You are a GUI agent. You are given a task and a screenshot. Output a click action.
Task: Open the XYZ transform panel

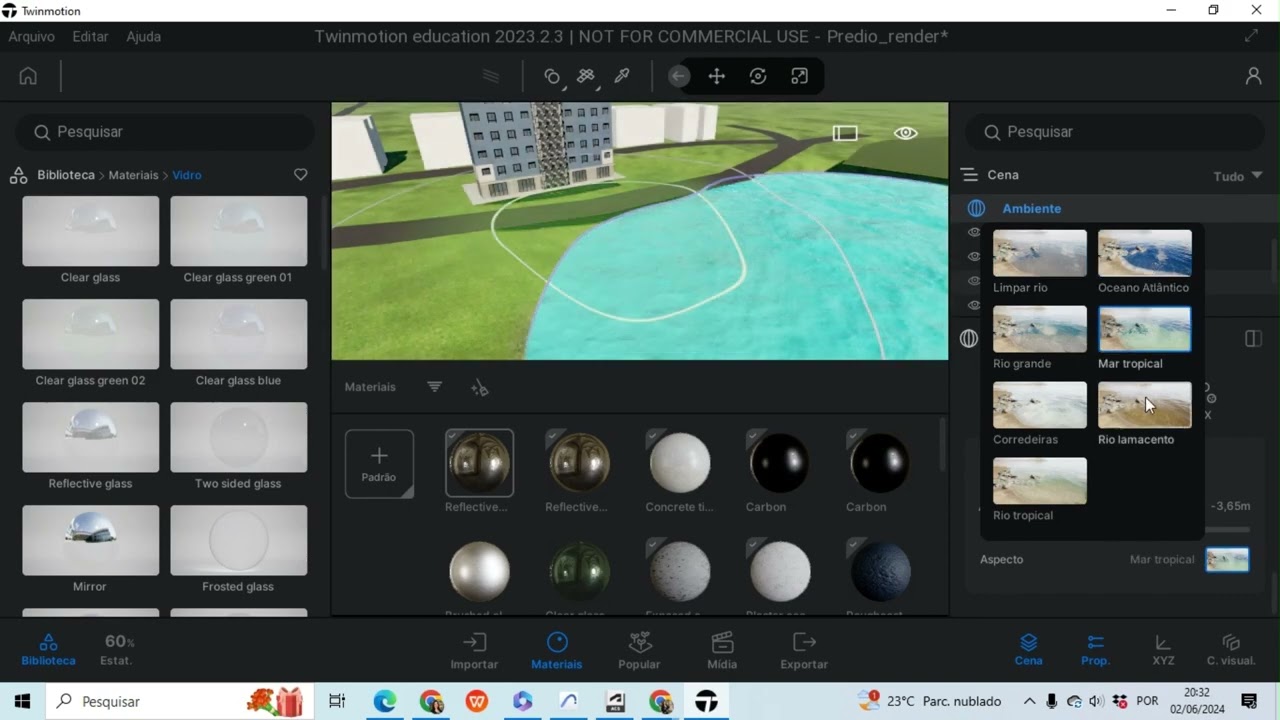(1163, 651)
